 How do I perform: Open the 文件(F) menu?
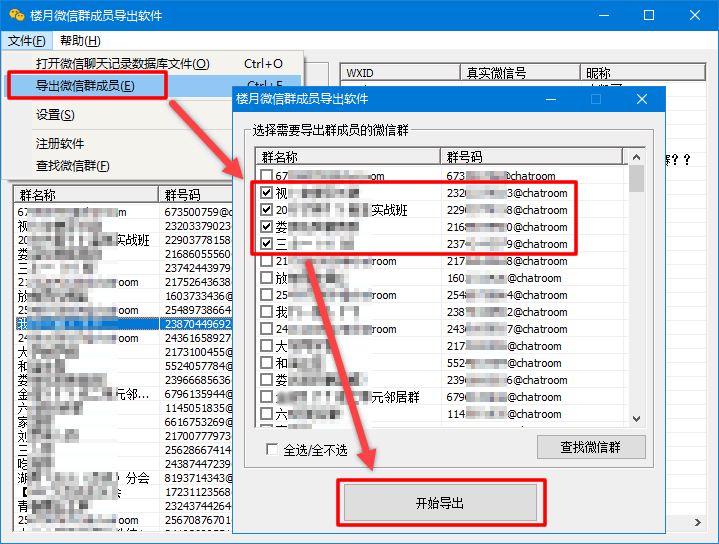(27, 41)
